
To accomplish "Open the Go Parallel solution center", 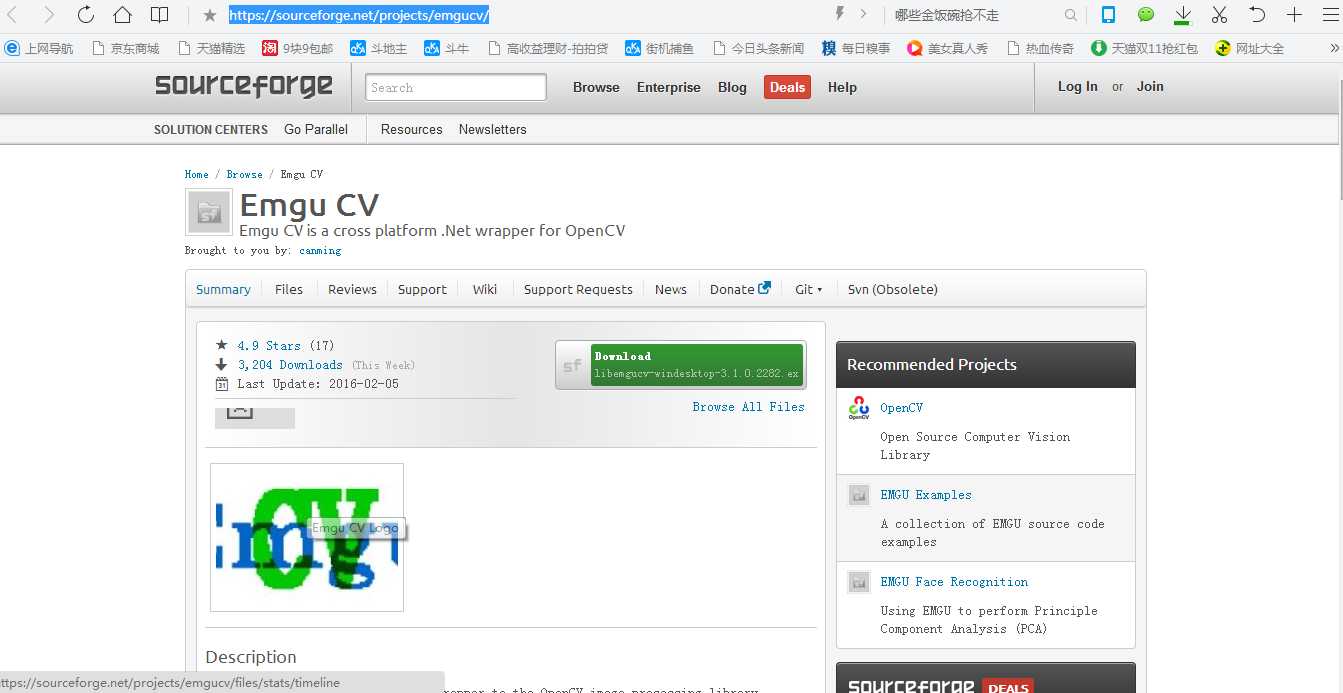I will coord(316,129).
